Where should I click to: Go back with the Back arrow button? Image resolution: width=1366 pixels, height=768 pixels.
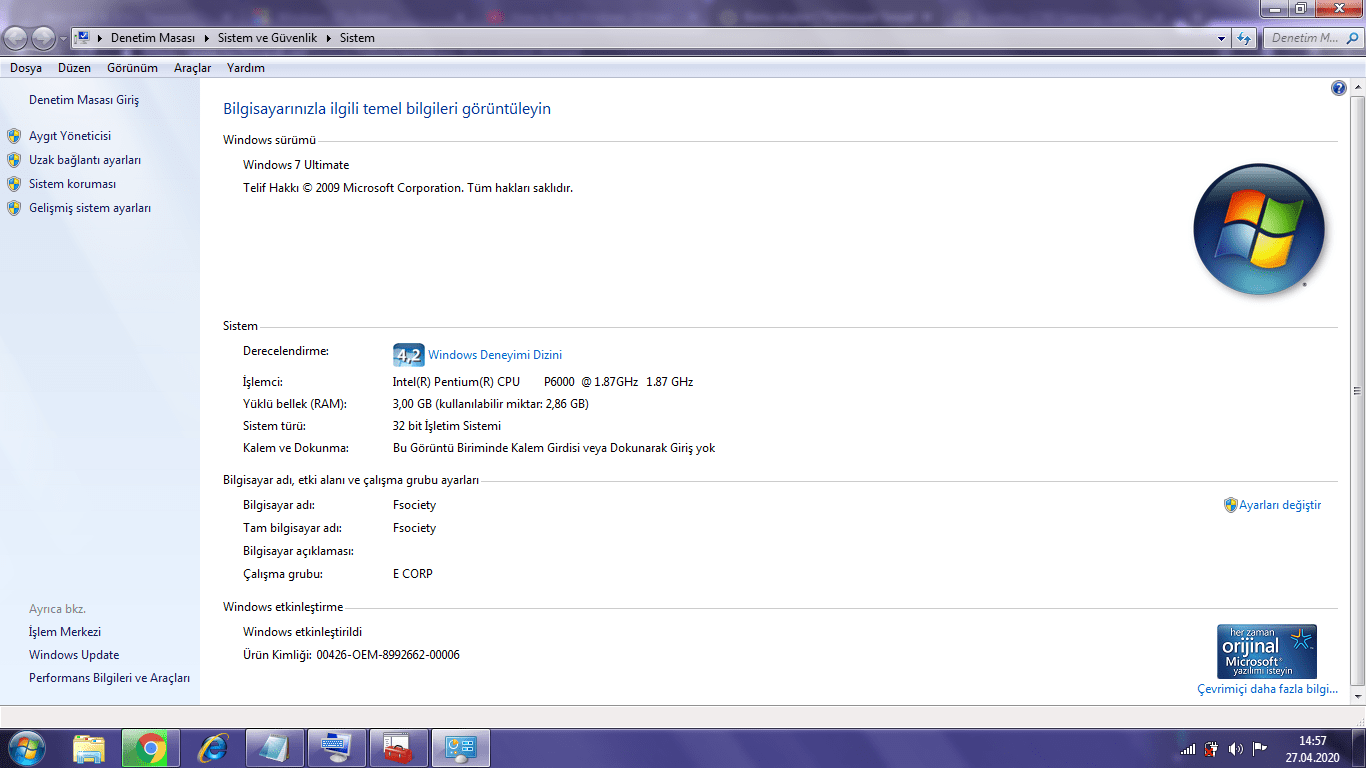tap(16, 38)
